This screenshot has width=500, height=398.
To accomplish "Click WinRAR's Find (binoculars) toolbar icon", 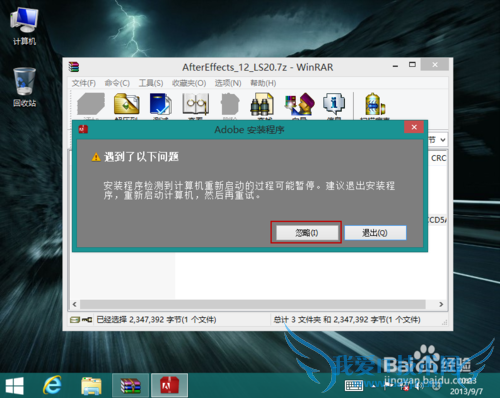I will pos(263,105).
